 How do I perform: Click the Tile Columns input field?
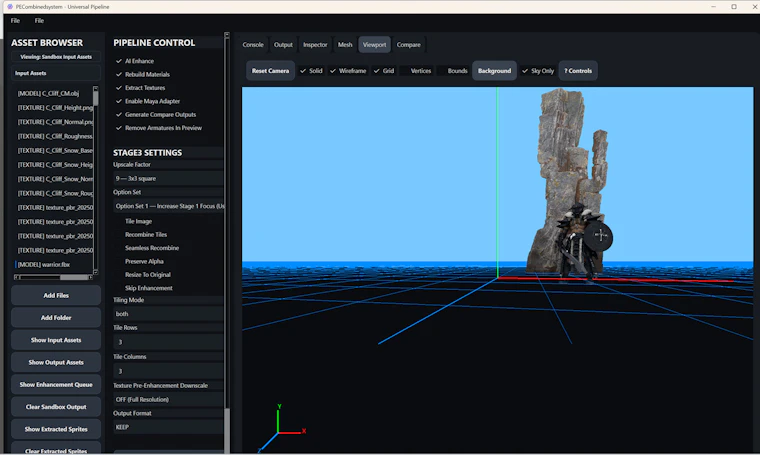click(x=168, y=371)
